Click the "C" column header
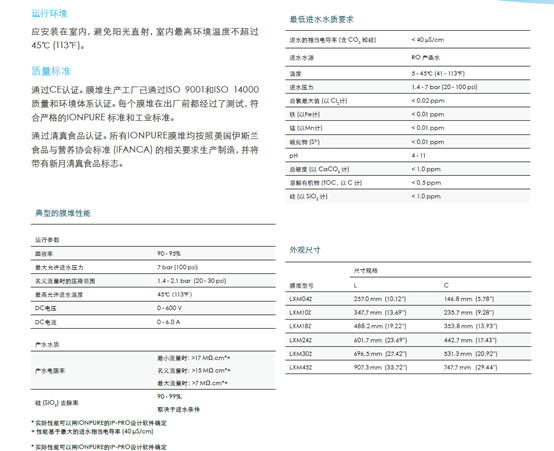 (446, 285)
